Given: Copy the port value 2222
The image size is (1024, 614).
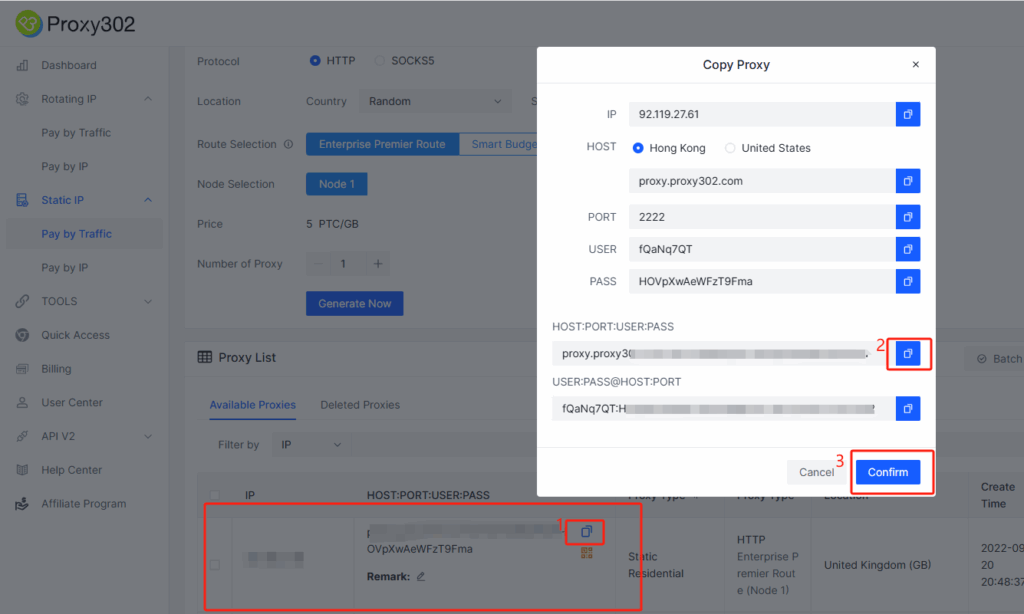Looking at the screenshot, I should coord(908,217).
